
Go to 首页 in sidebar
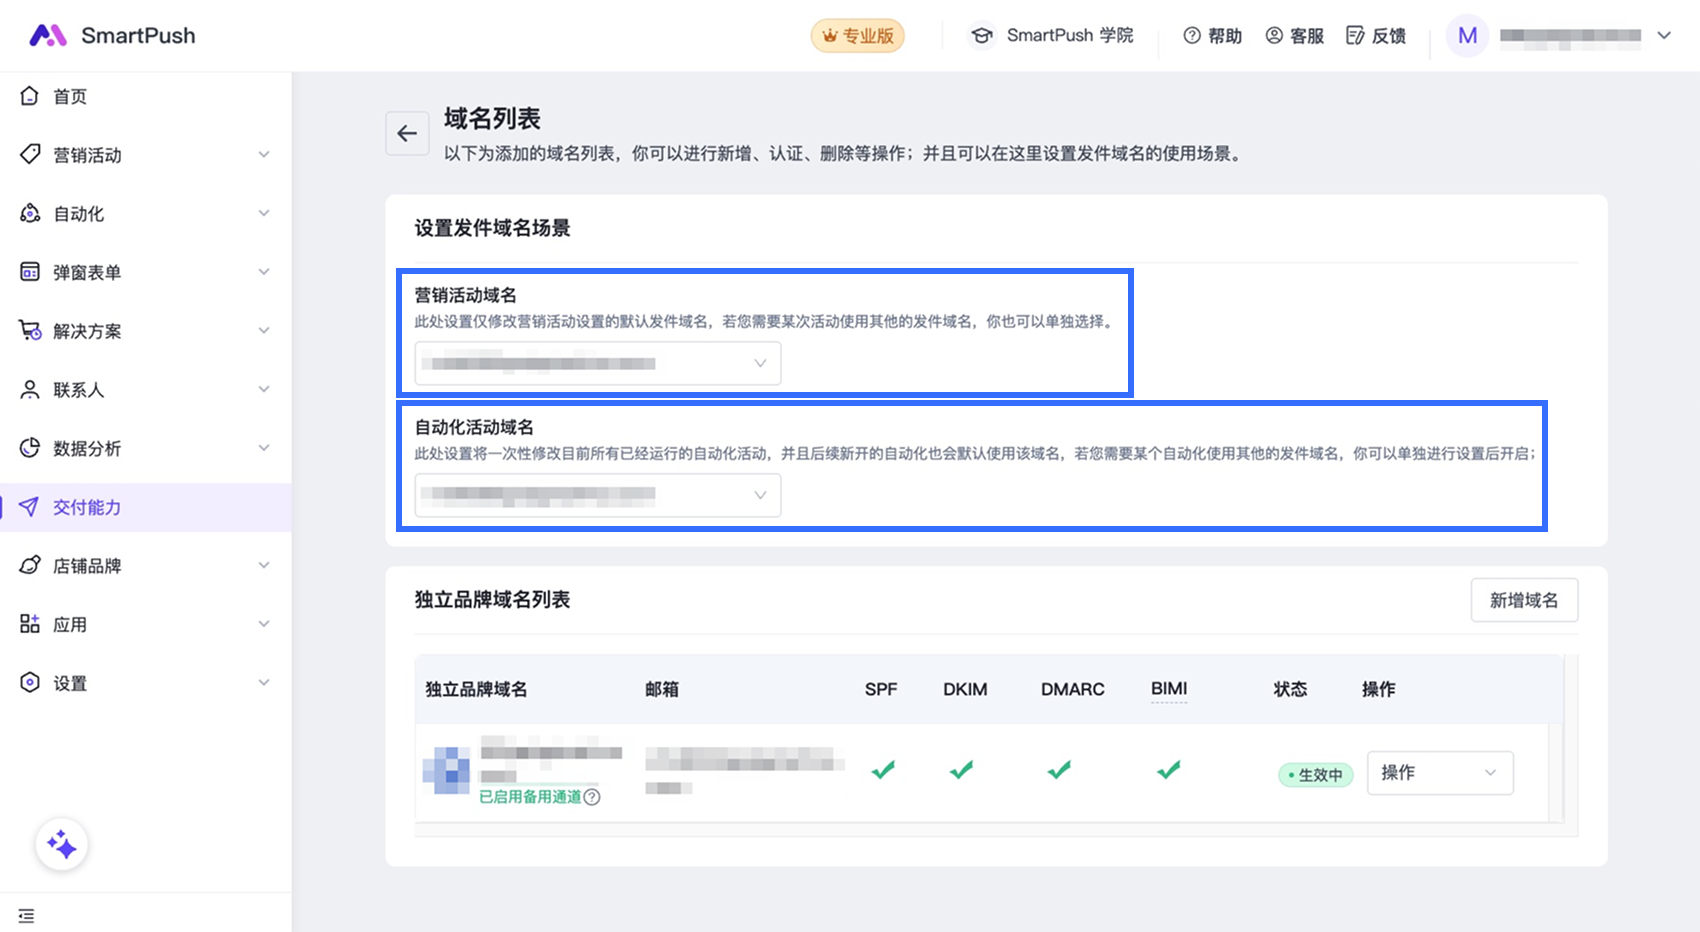coord(70,96)
